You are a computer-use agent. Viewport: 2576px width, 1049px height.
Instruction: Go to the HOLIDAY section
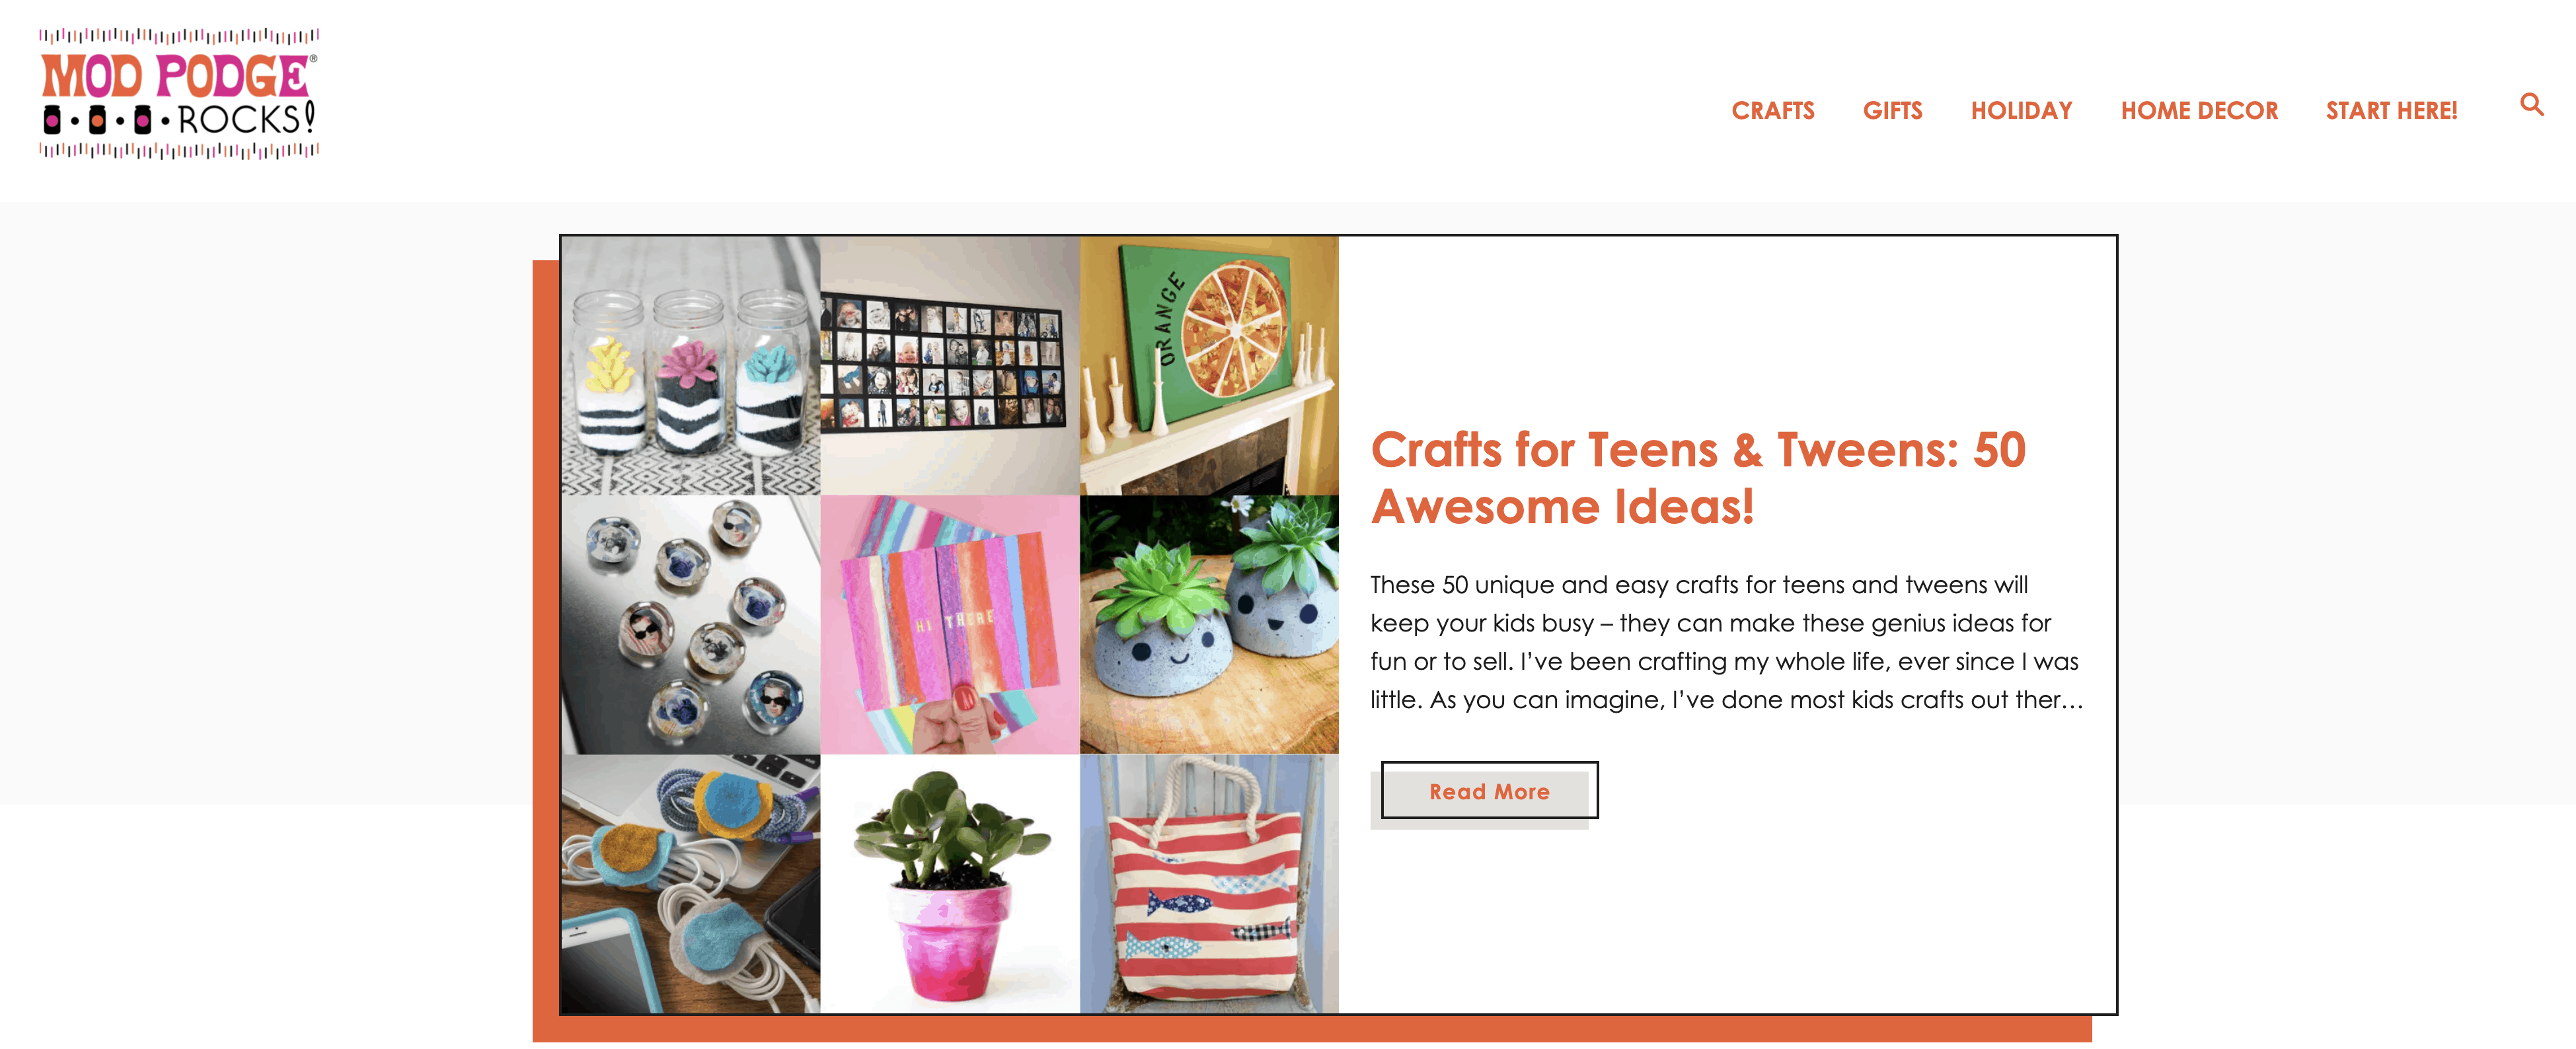(x=2021, y=111)
